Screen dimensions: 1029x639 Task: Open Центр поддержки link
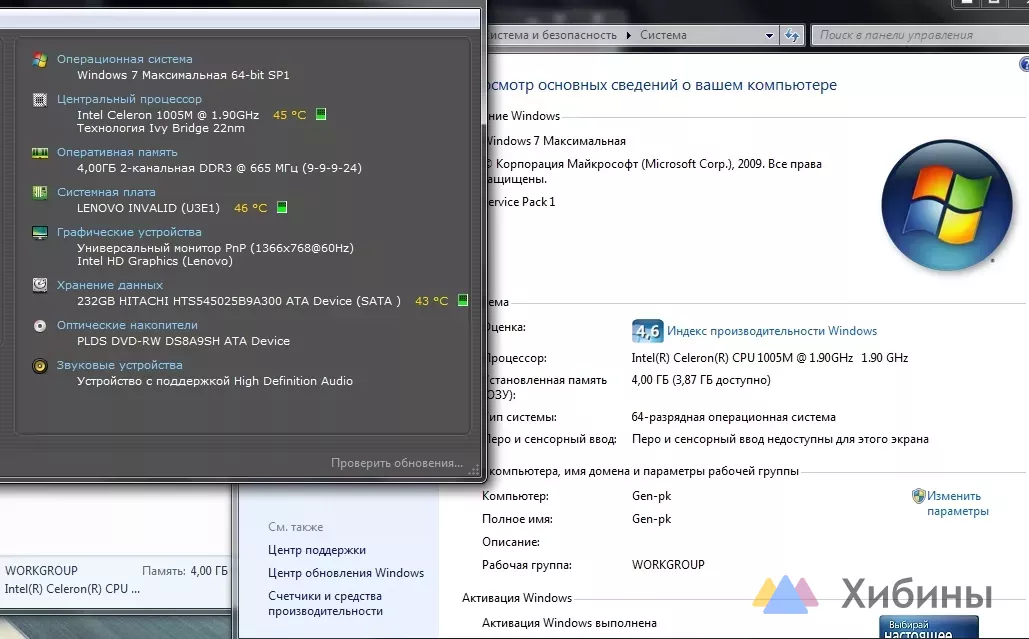coord(317,550)
